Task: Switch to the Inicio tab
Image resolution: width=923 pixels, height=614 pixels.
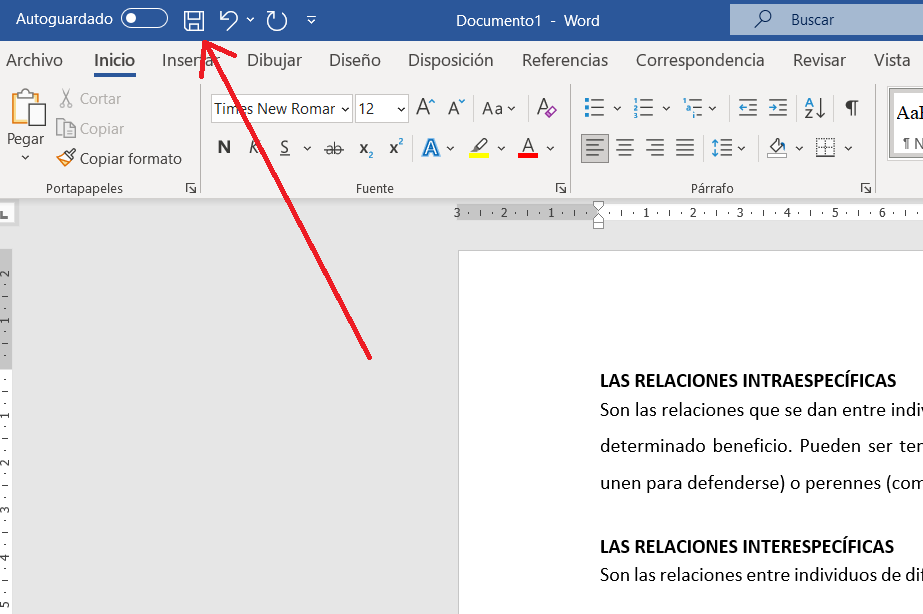Action: click(115, 60)
